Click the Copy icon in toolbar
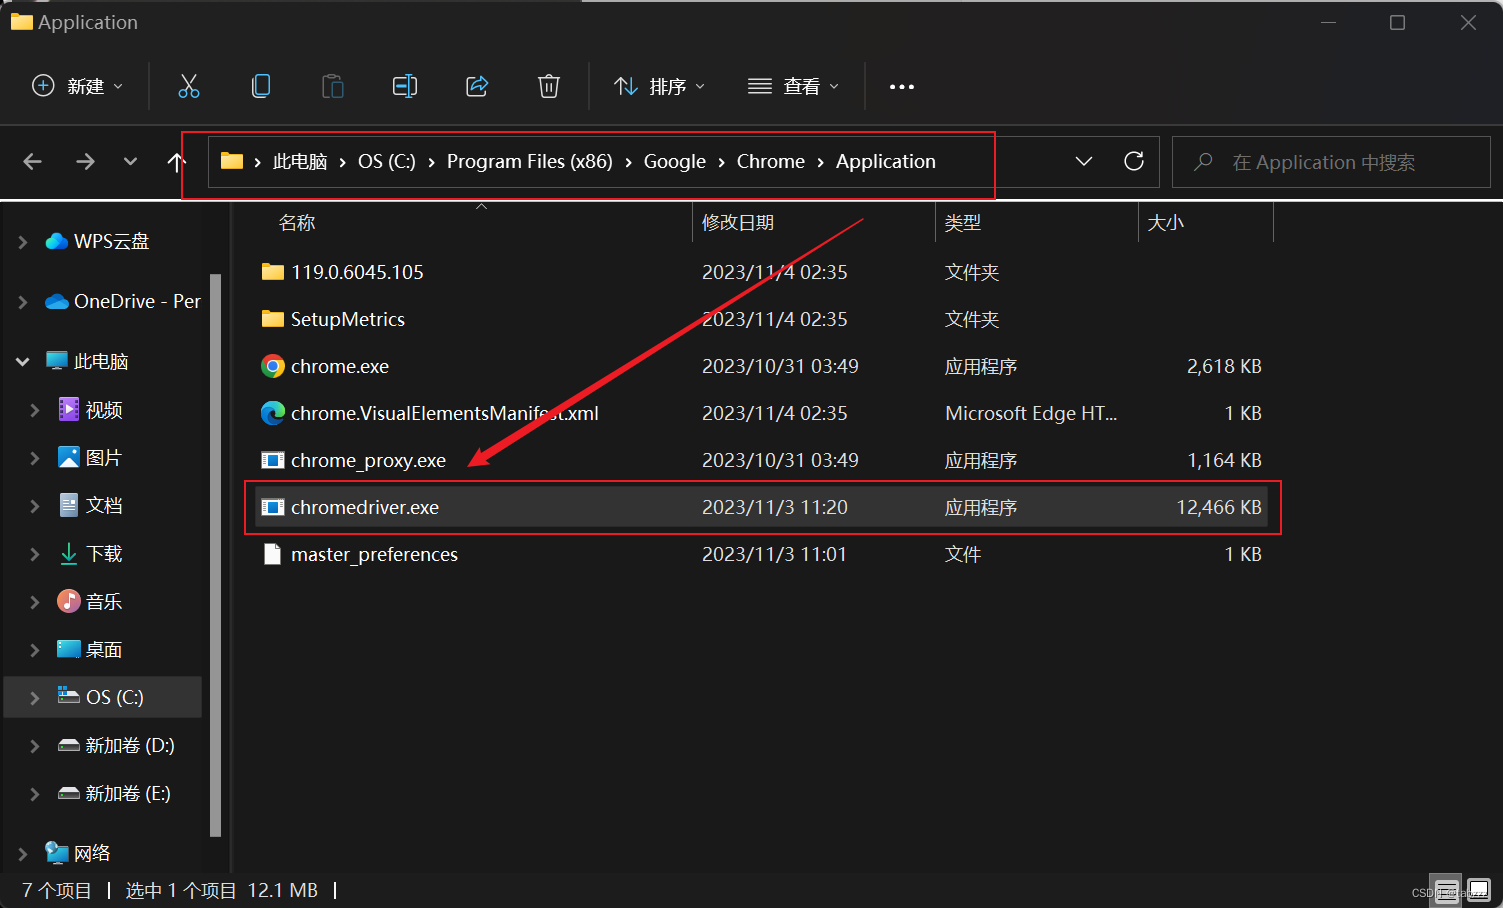Screen dimensions: 1503x908 click(x=261, y=86)
